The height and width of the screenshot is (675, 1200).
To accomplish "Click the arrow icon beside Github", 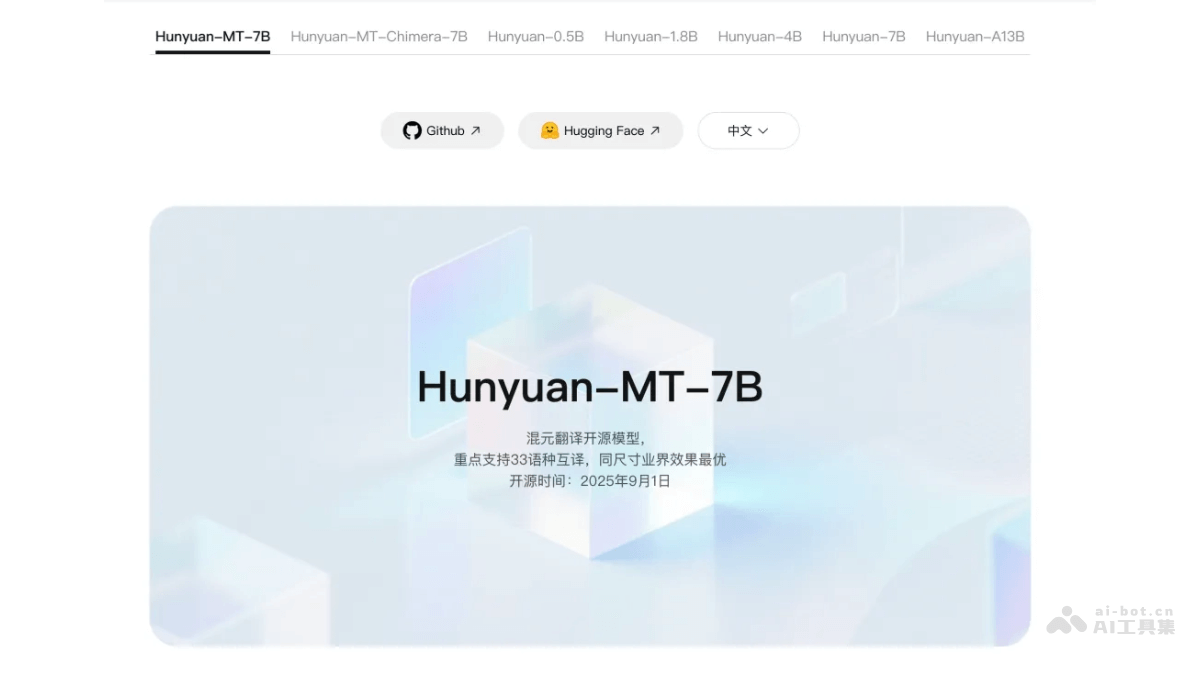I will coord(476,131).
